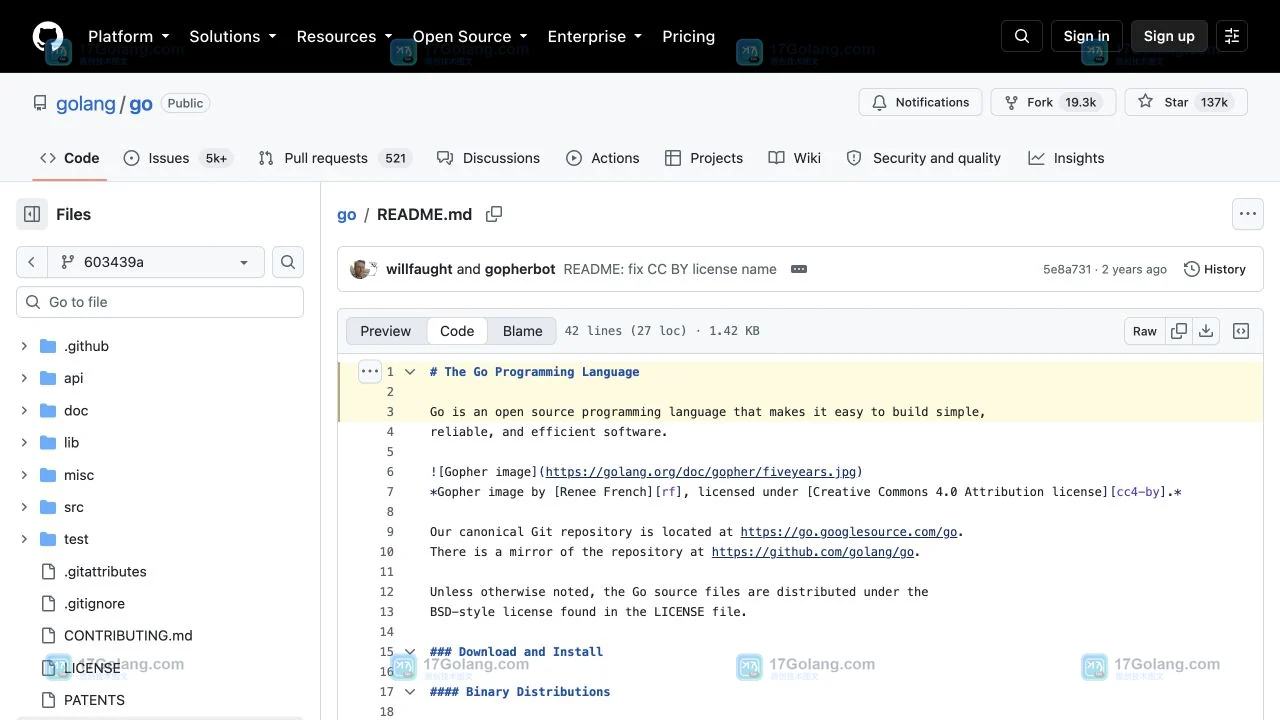Open the Discussions tab
Image resolution: width=1280 pixels, height=720 pixels.
pyautogui.click(x=488, y=158)
